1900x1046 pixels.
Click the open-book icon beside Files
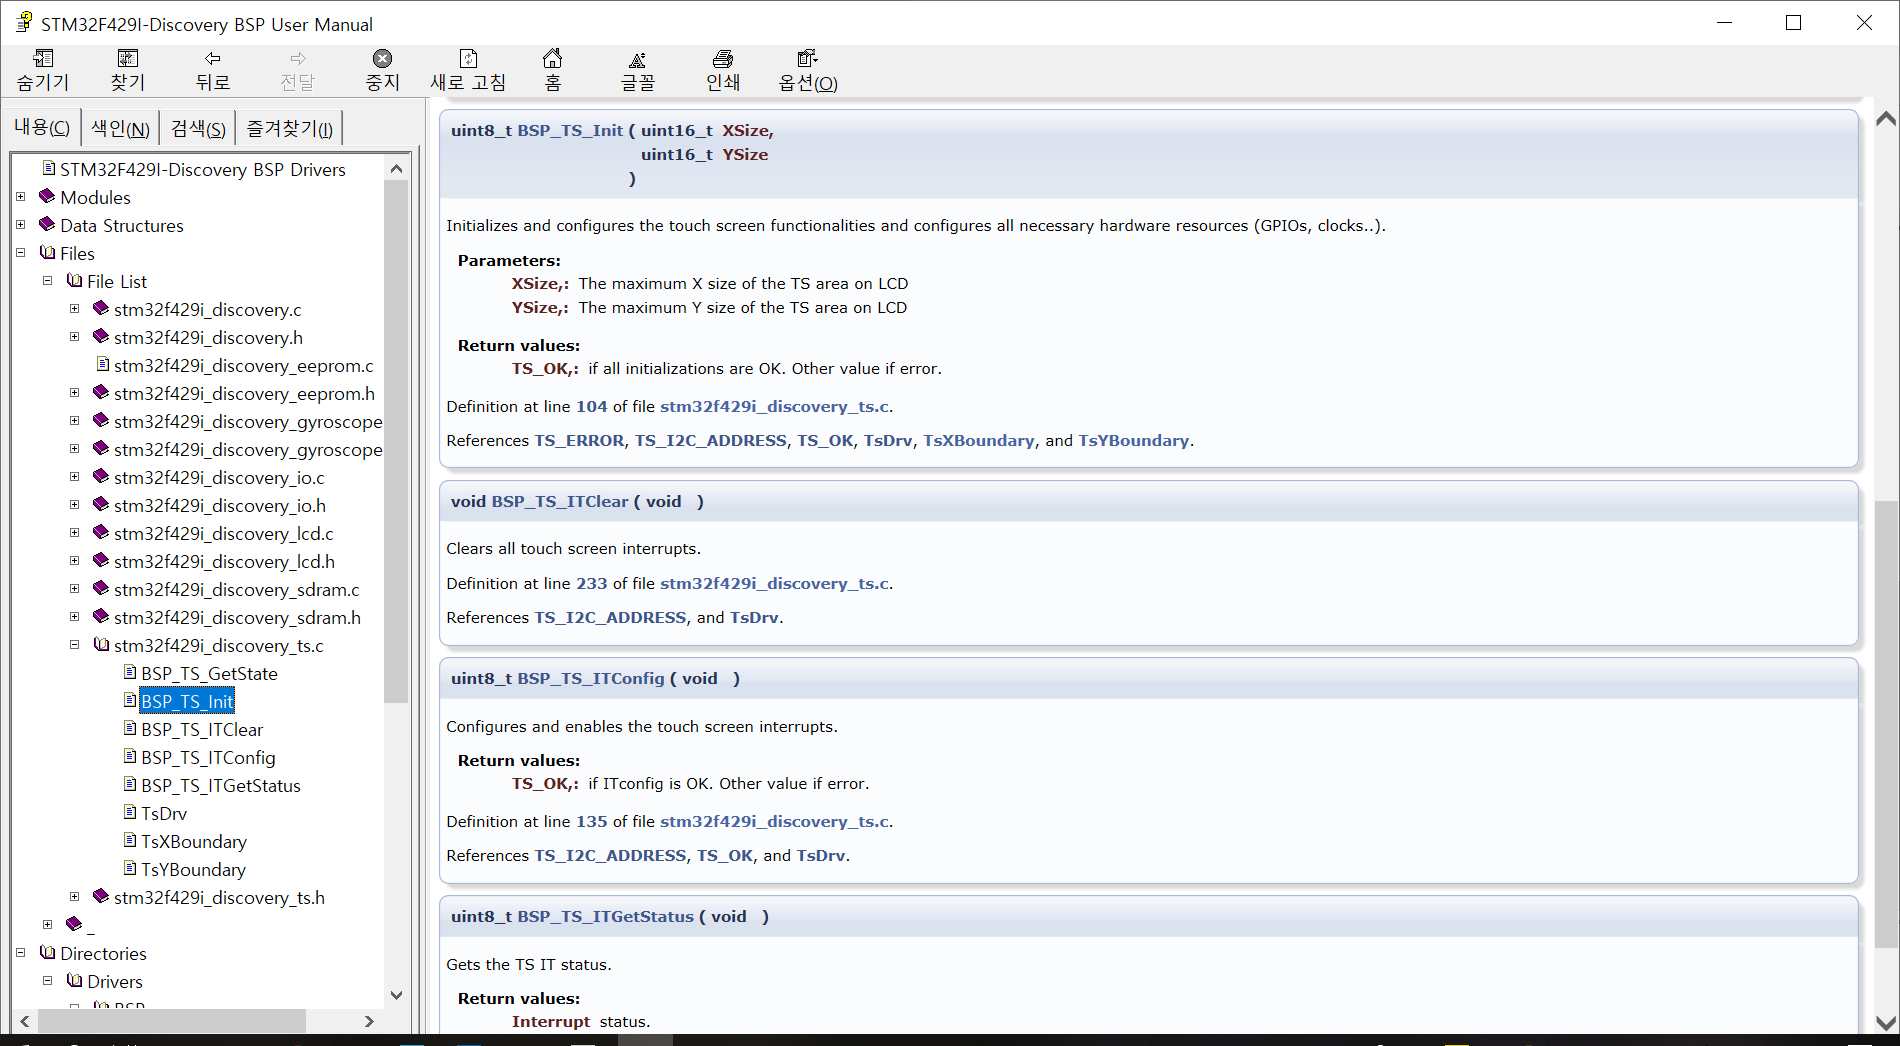[47, 252]
